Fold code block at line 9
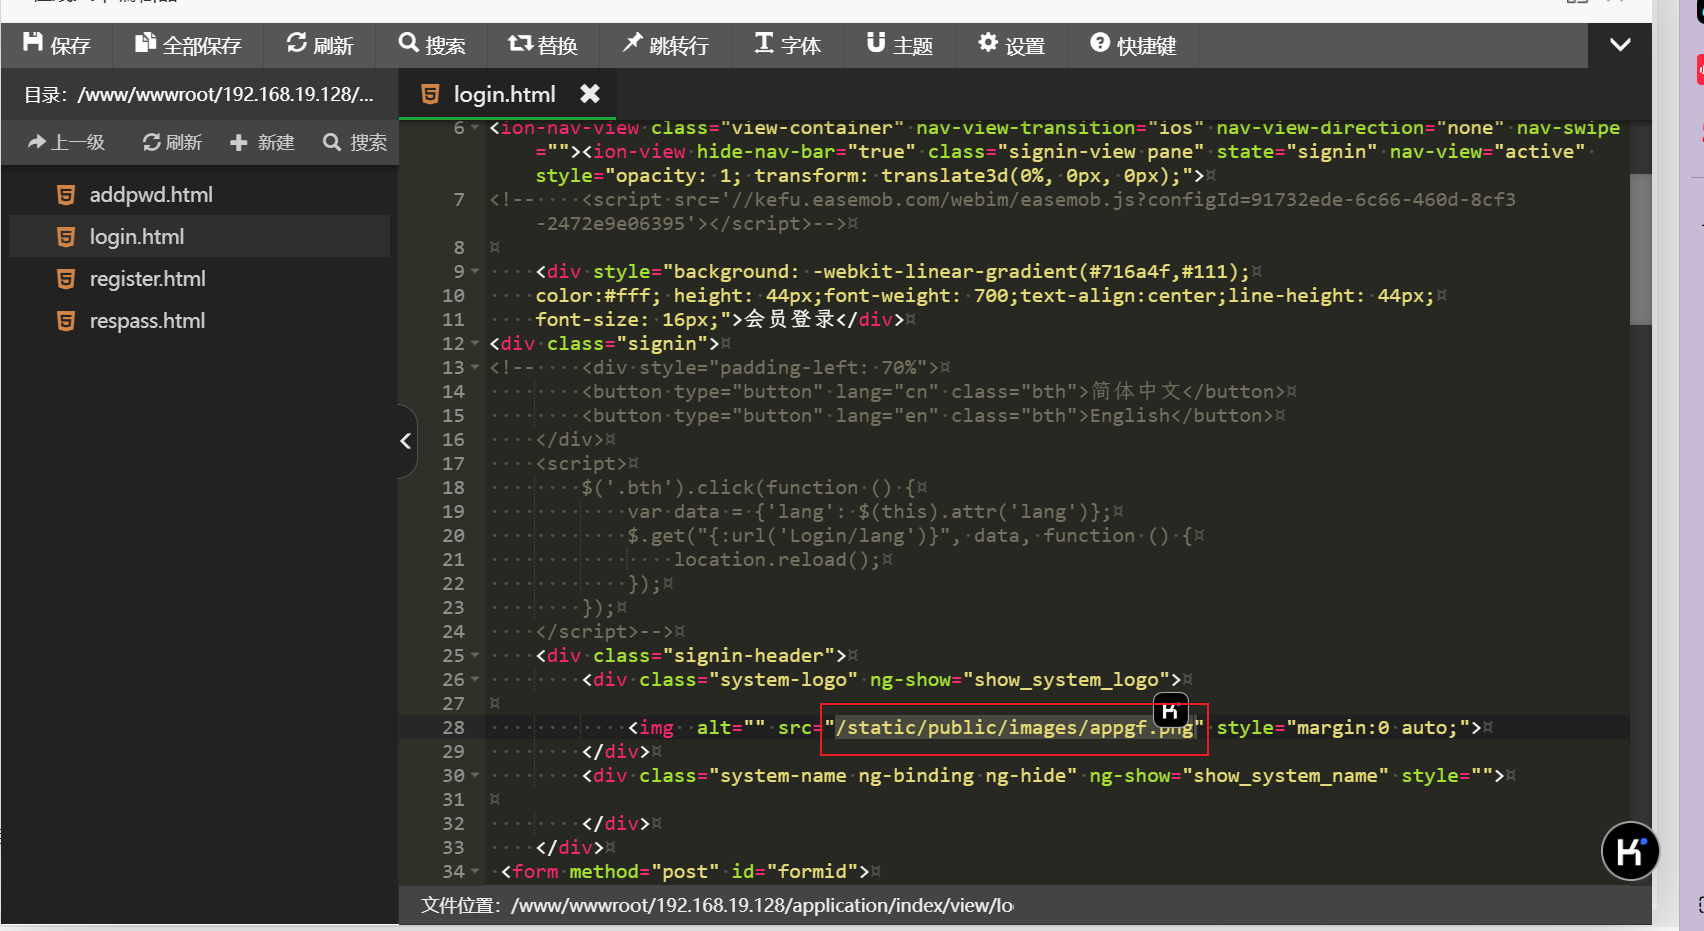Image resolution: width=1704 pixels, height=931 pixels. click(x=475, y=272)
